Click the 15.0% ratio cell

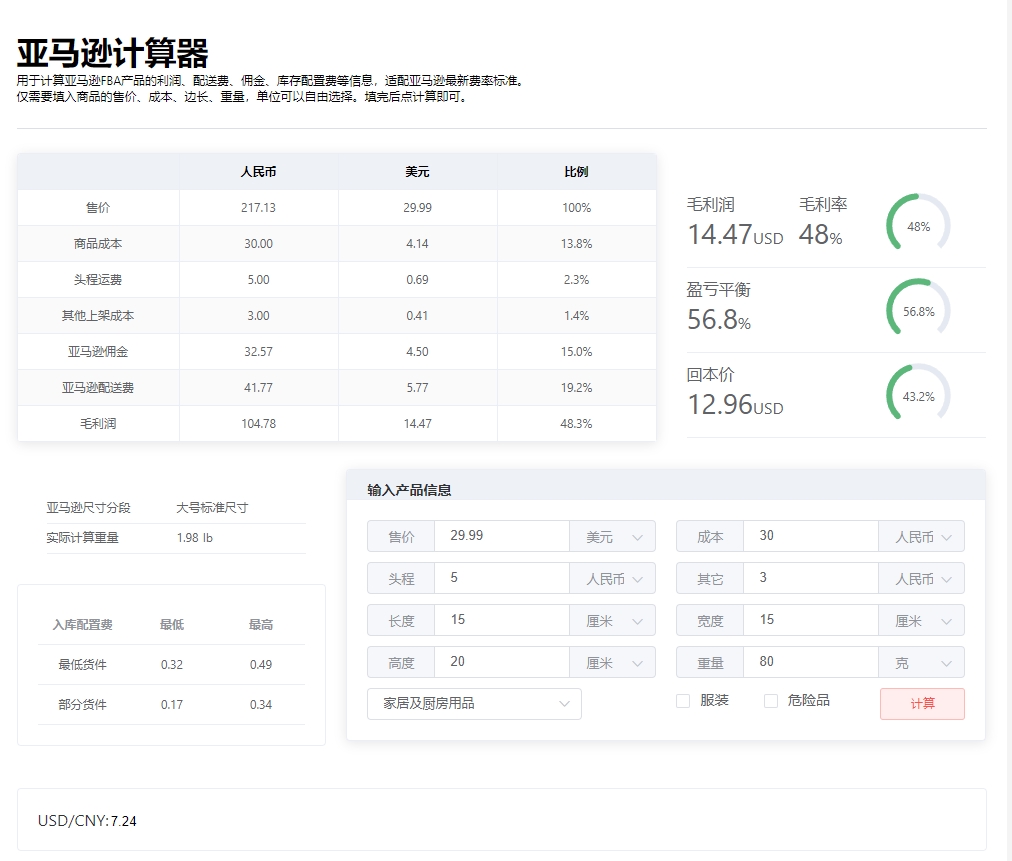coord(576,352)
